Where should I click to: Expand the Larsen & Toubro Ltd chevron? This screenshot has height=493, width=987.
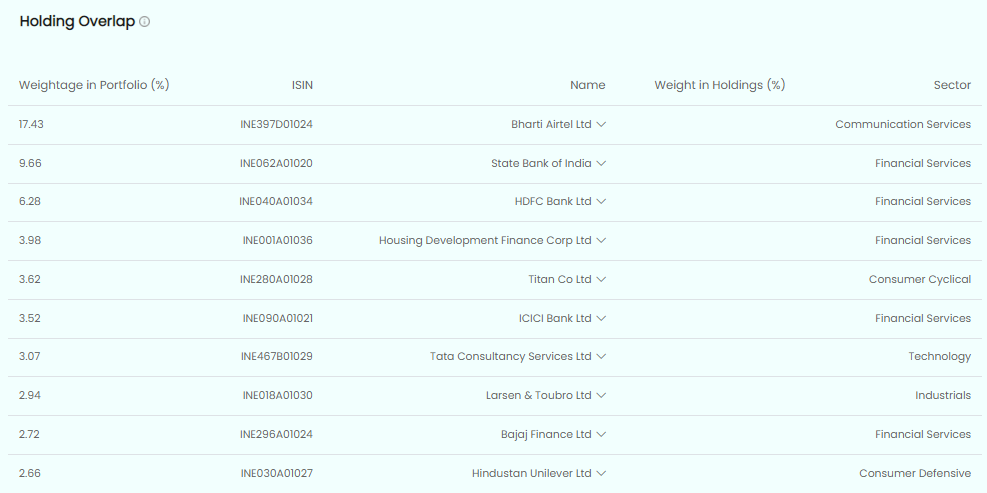pos(601,395)
